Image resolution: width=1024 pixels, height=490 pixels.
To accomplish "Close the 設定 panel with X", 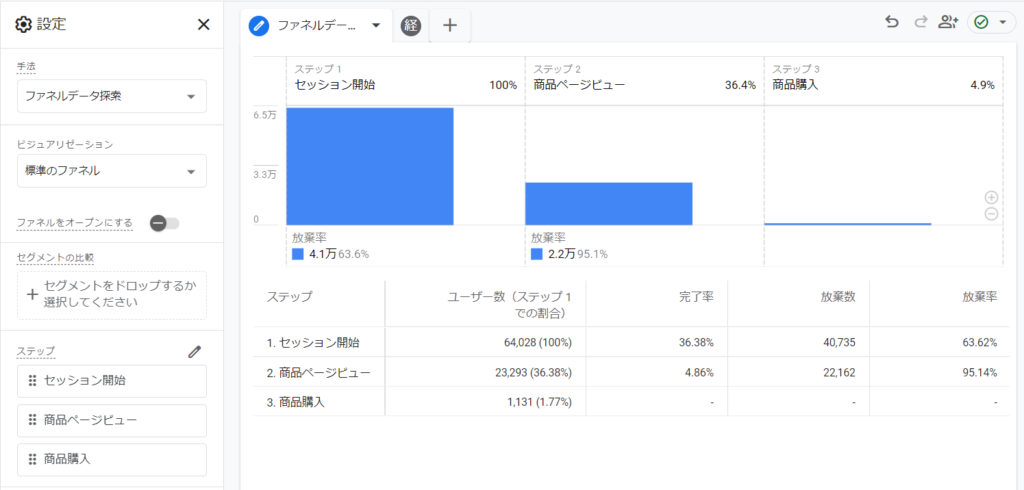I will (203, 25).
